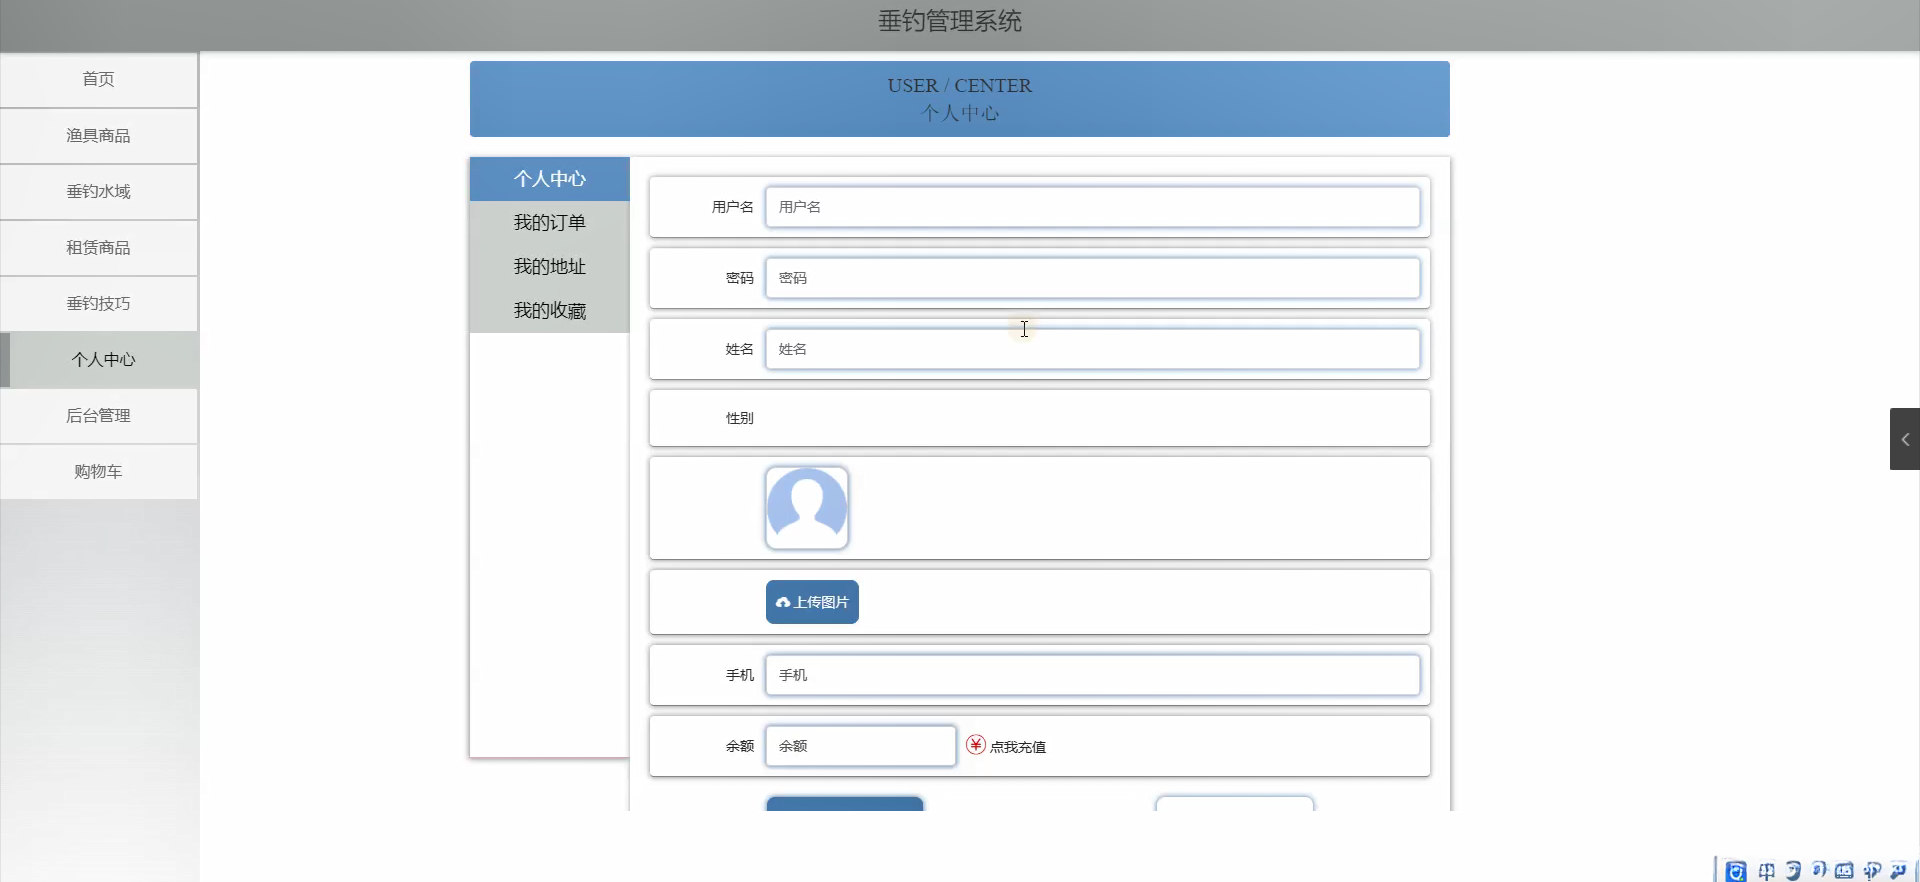Expand the side panel arrow on right edge

click(1905, 439)
